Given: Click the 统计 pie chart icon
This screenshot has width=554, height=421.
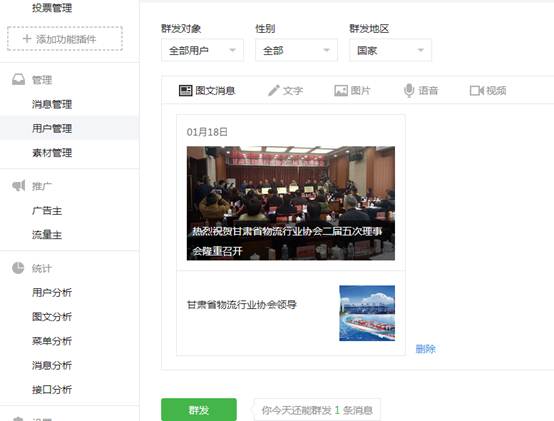Looking at the screenshot, I should (x=18, y=268).
